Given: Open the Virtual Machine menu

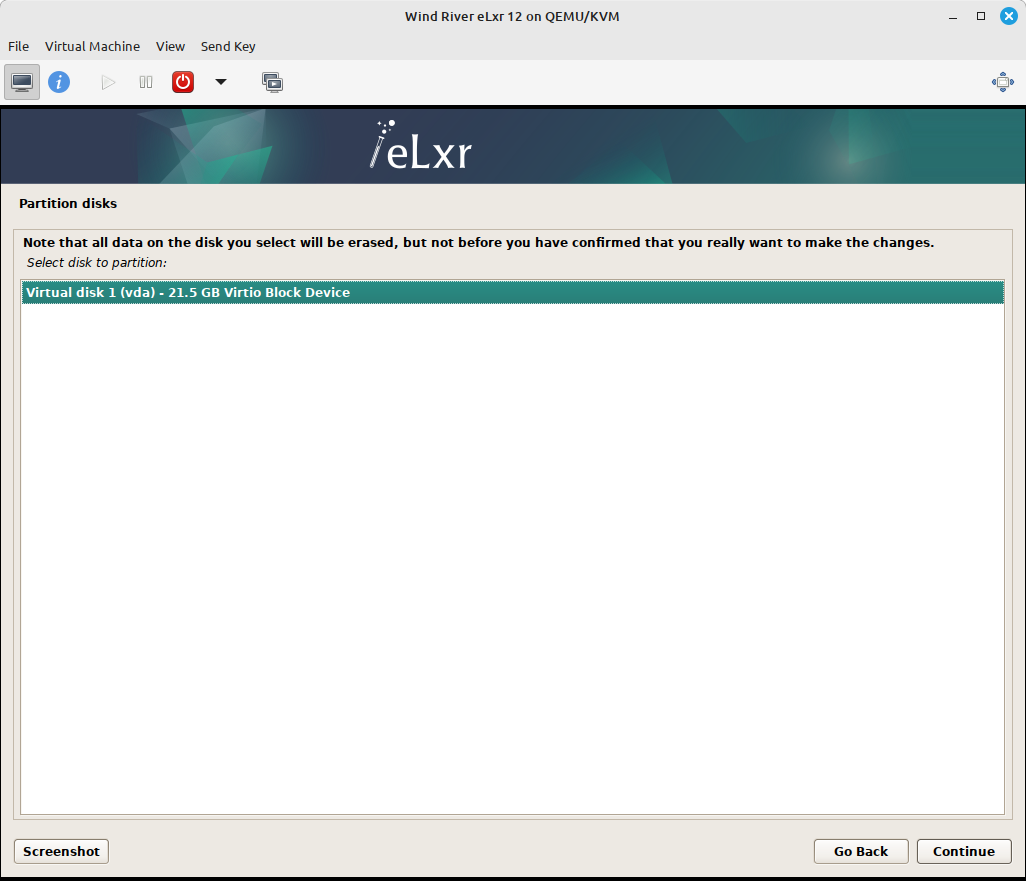Looking at the screenshot, I should pyautogui.click(x=92, y=46).
